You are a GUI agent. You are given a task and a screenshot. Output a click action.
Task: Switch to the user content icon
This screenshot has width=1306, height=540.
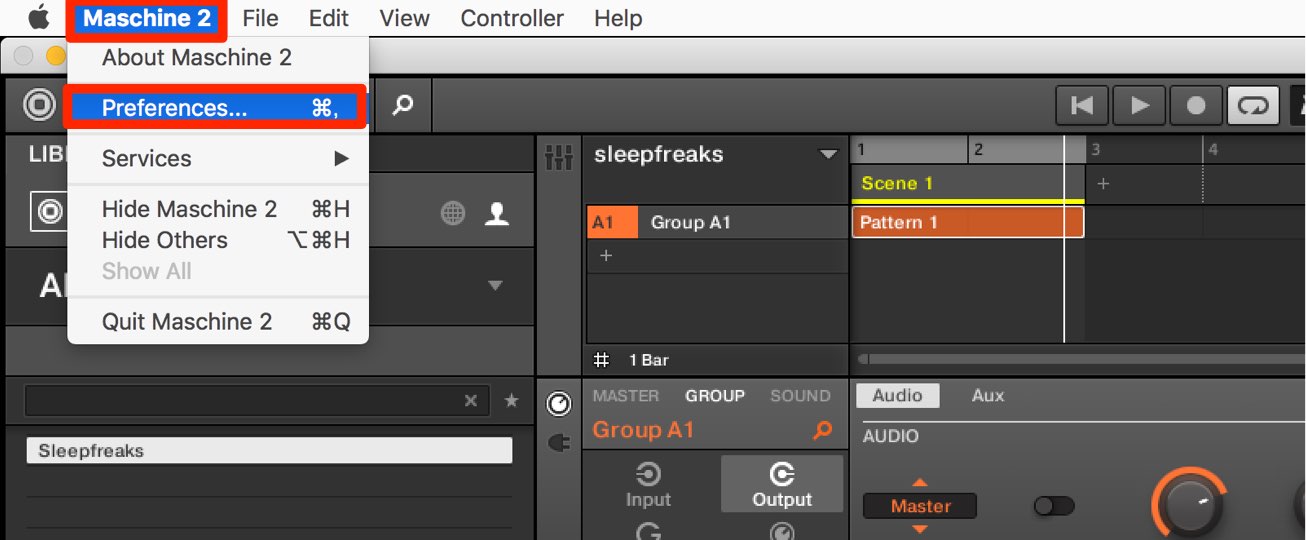click(x=496, y=212)
